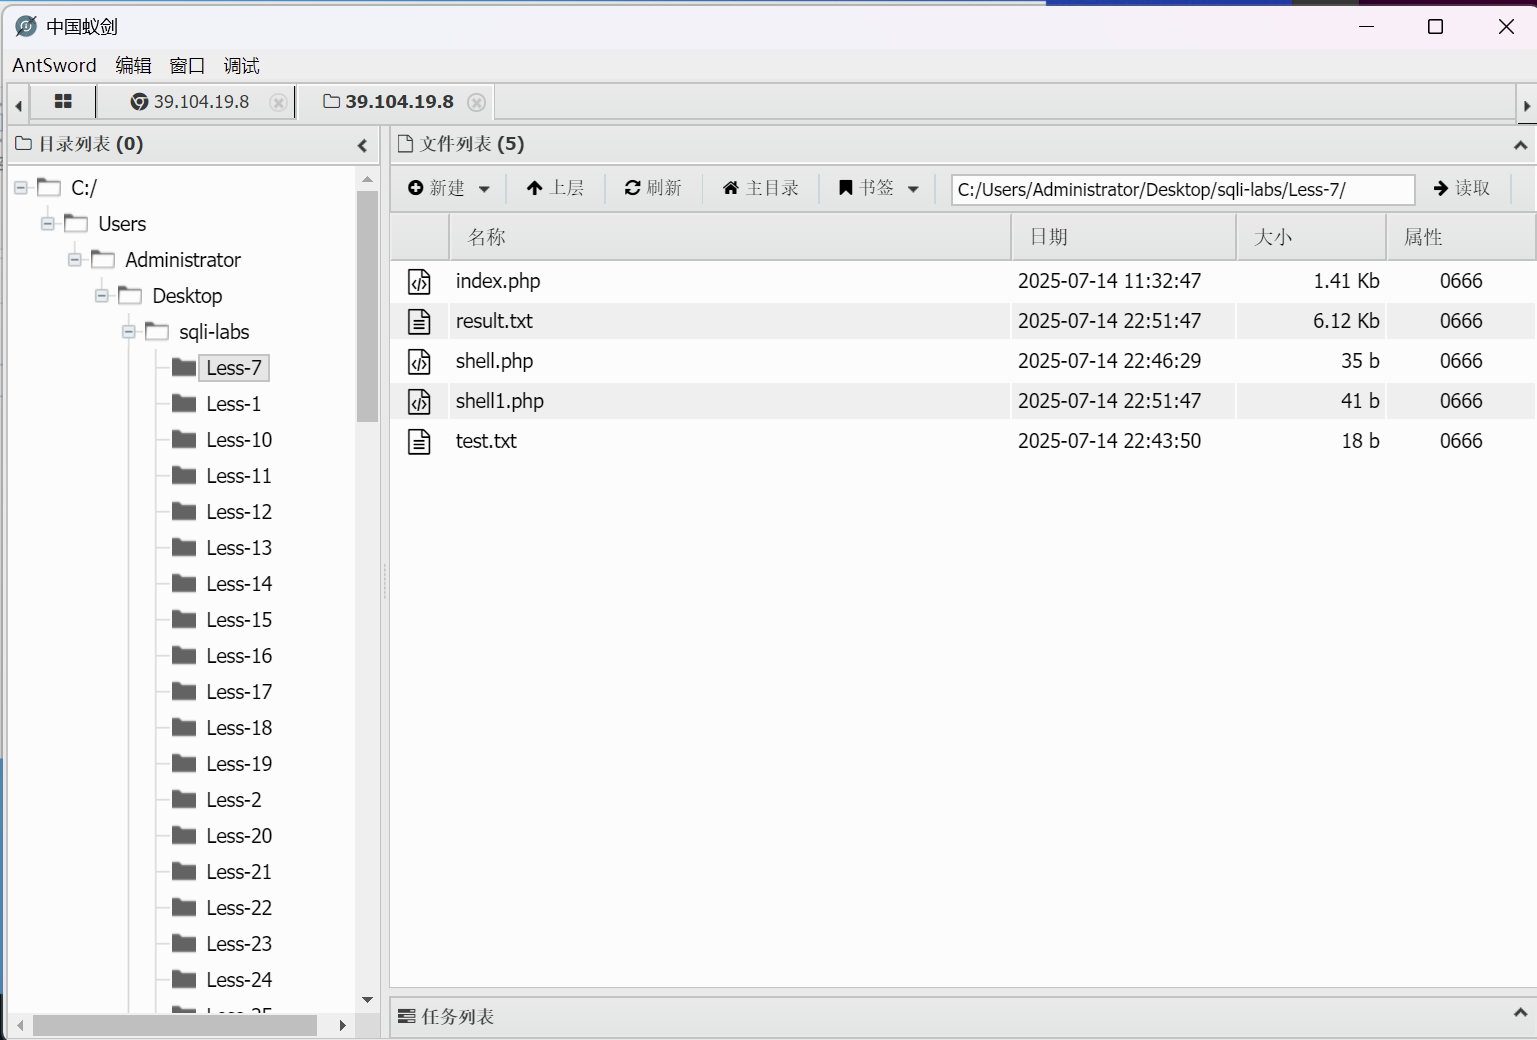Open the 编辑 menu
Viewport: 1537px width, 1040px height.
133,65
